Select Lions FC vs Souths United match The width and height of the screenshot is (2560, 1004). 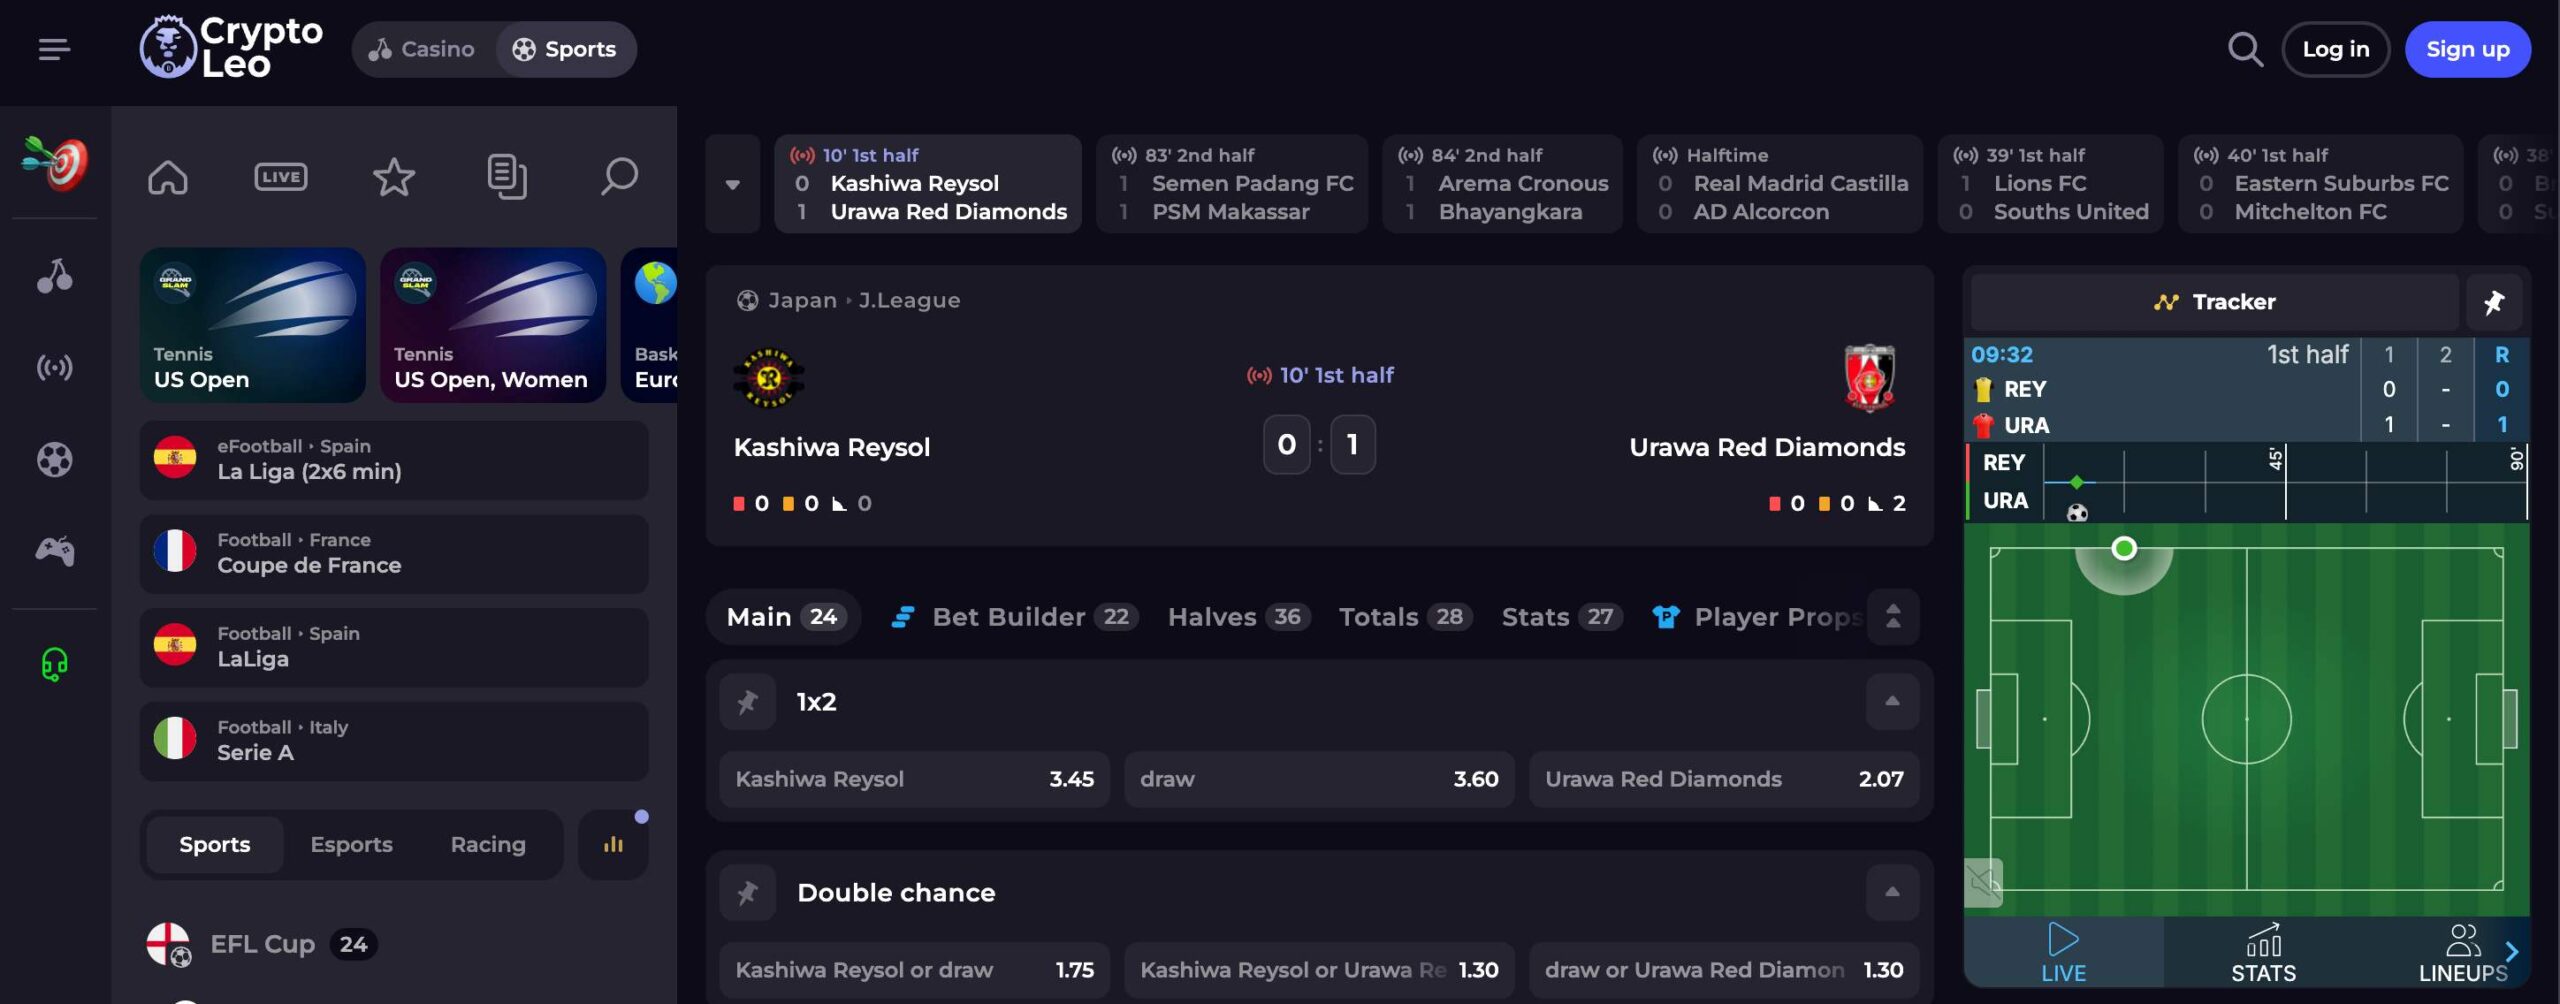point(2051,184)
